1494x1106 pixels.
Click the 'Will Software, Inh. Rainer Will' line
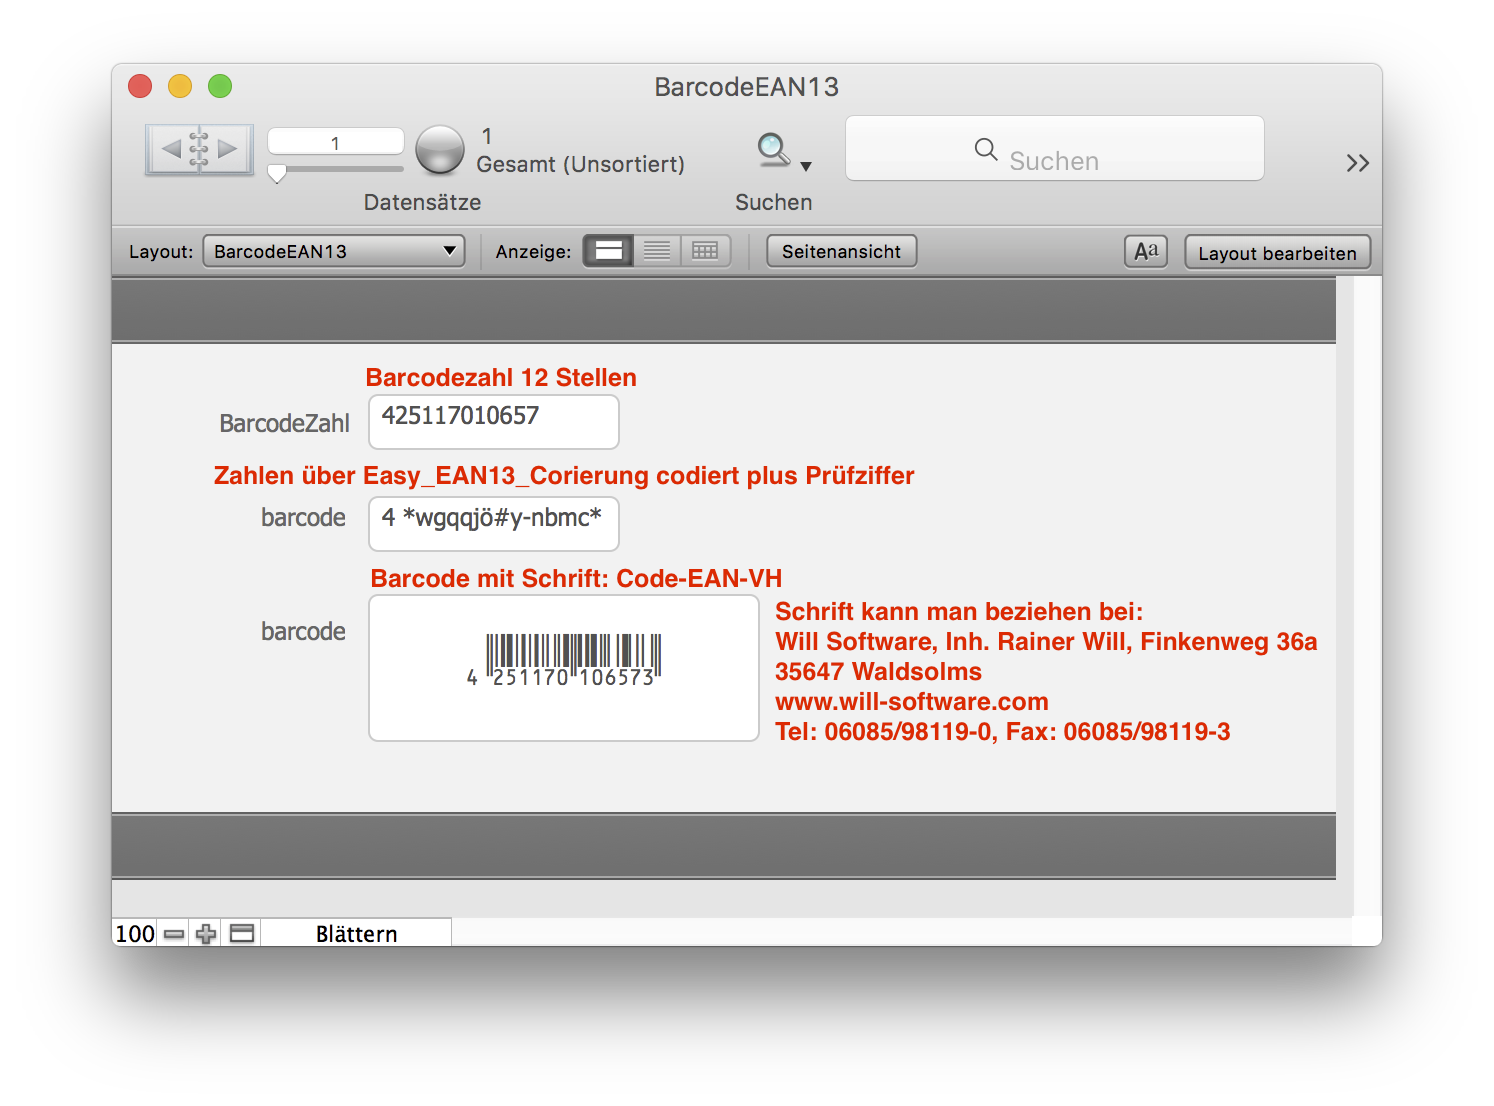point(1046,642)
